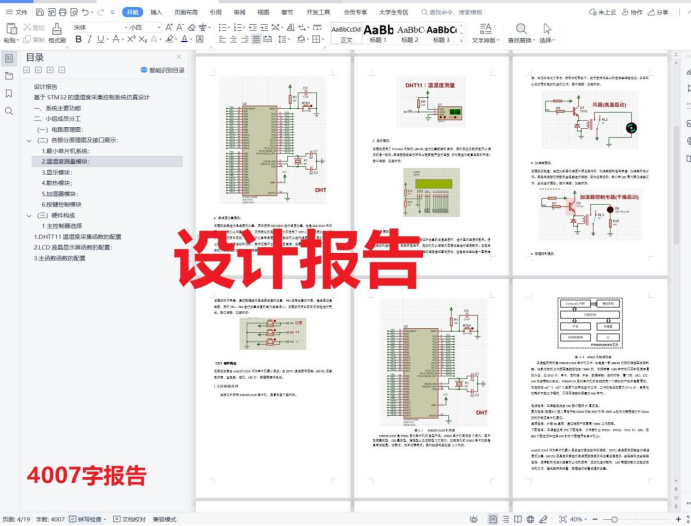This screenshot has width=691, height=526.
Task: Click the font color A swatch
Action: pos(184,39)
